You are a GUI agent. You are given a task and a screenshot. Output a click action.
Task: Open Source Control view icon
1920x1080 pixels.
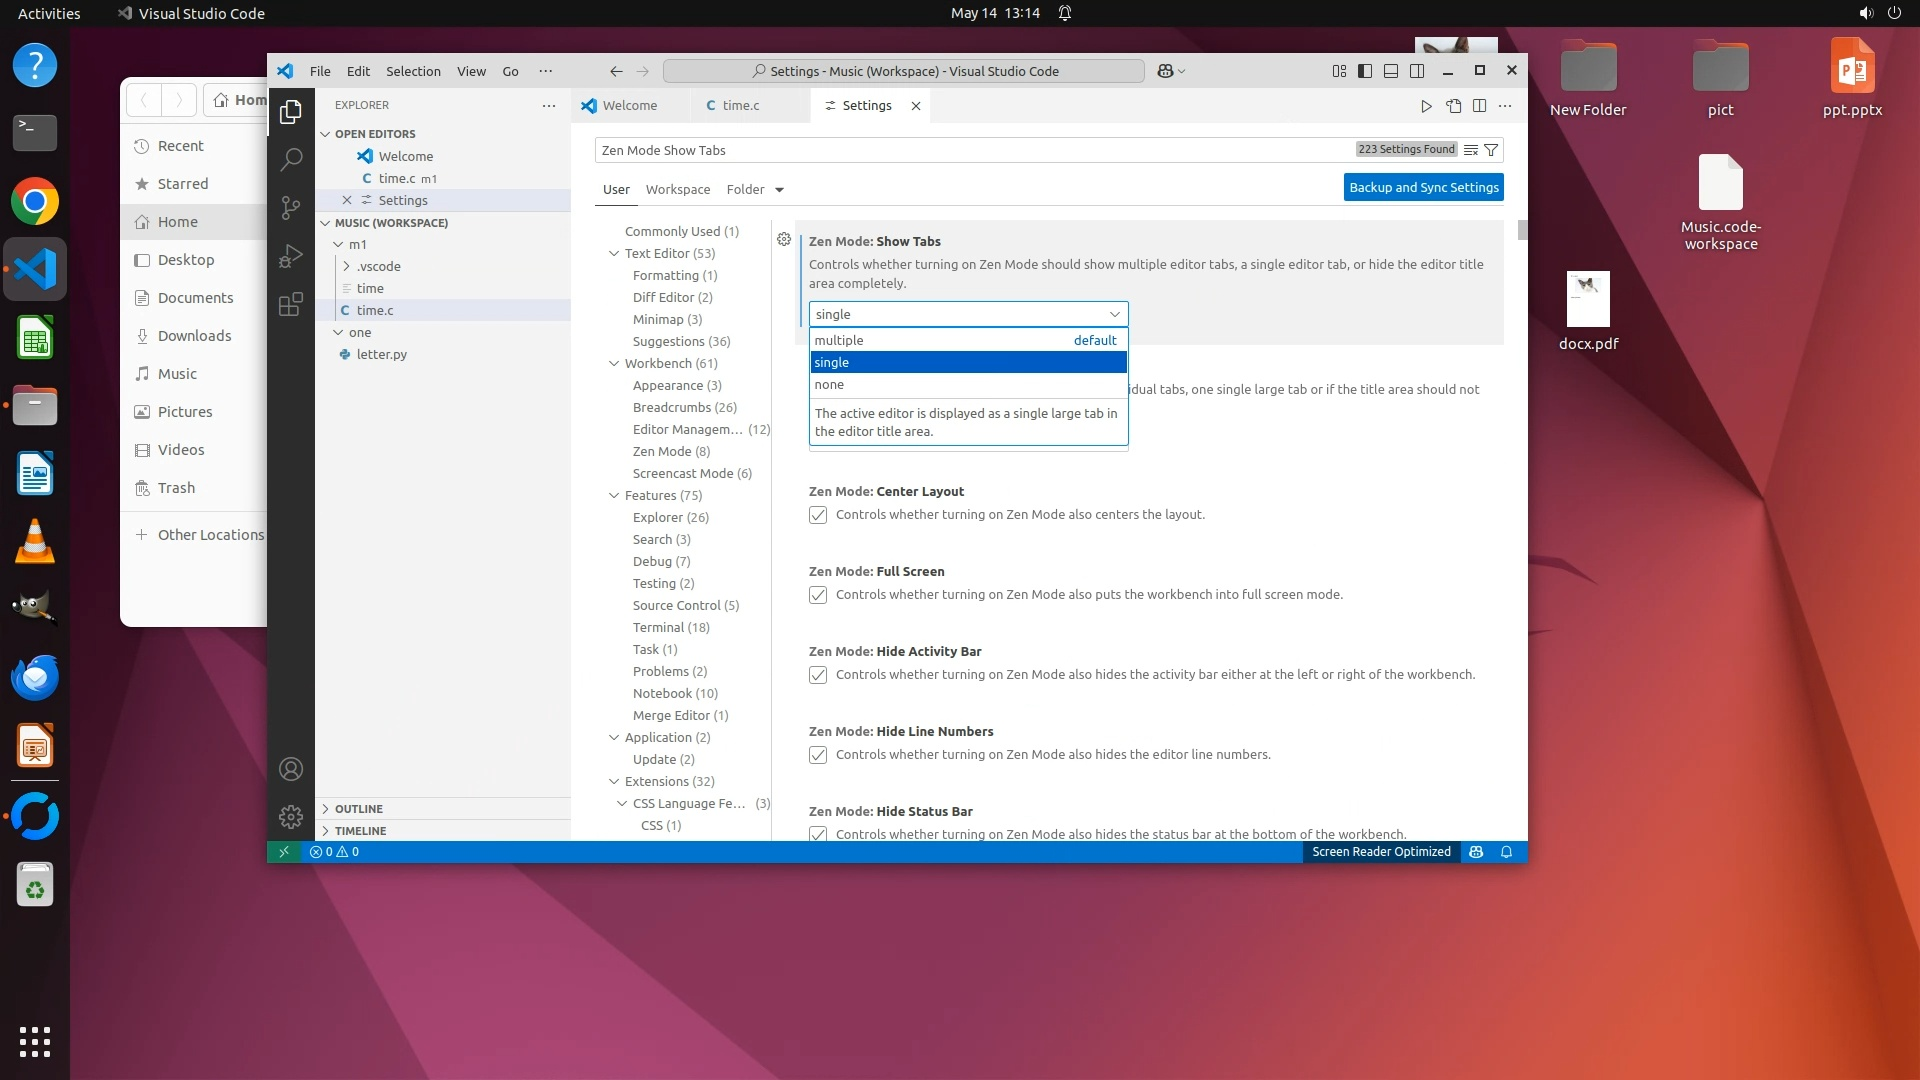(290, 207)
